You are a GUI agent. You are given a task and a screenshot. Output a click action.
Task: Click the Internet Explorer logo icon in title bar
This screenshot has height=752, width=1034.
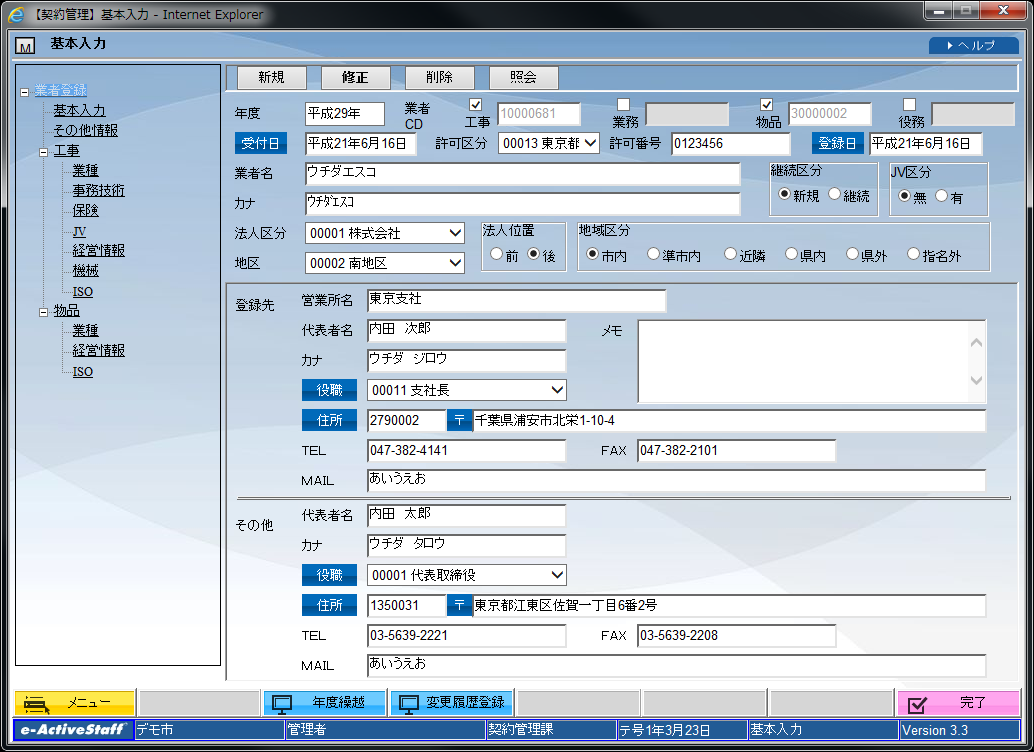16,14
